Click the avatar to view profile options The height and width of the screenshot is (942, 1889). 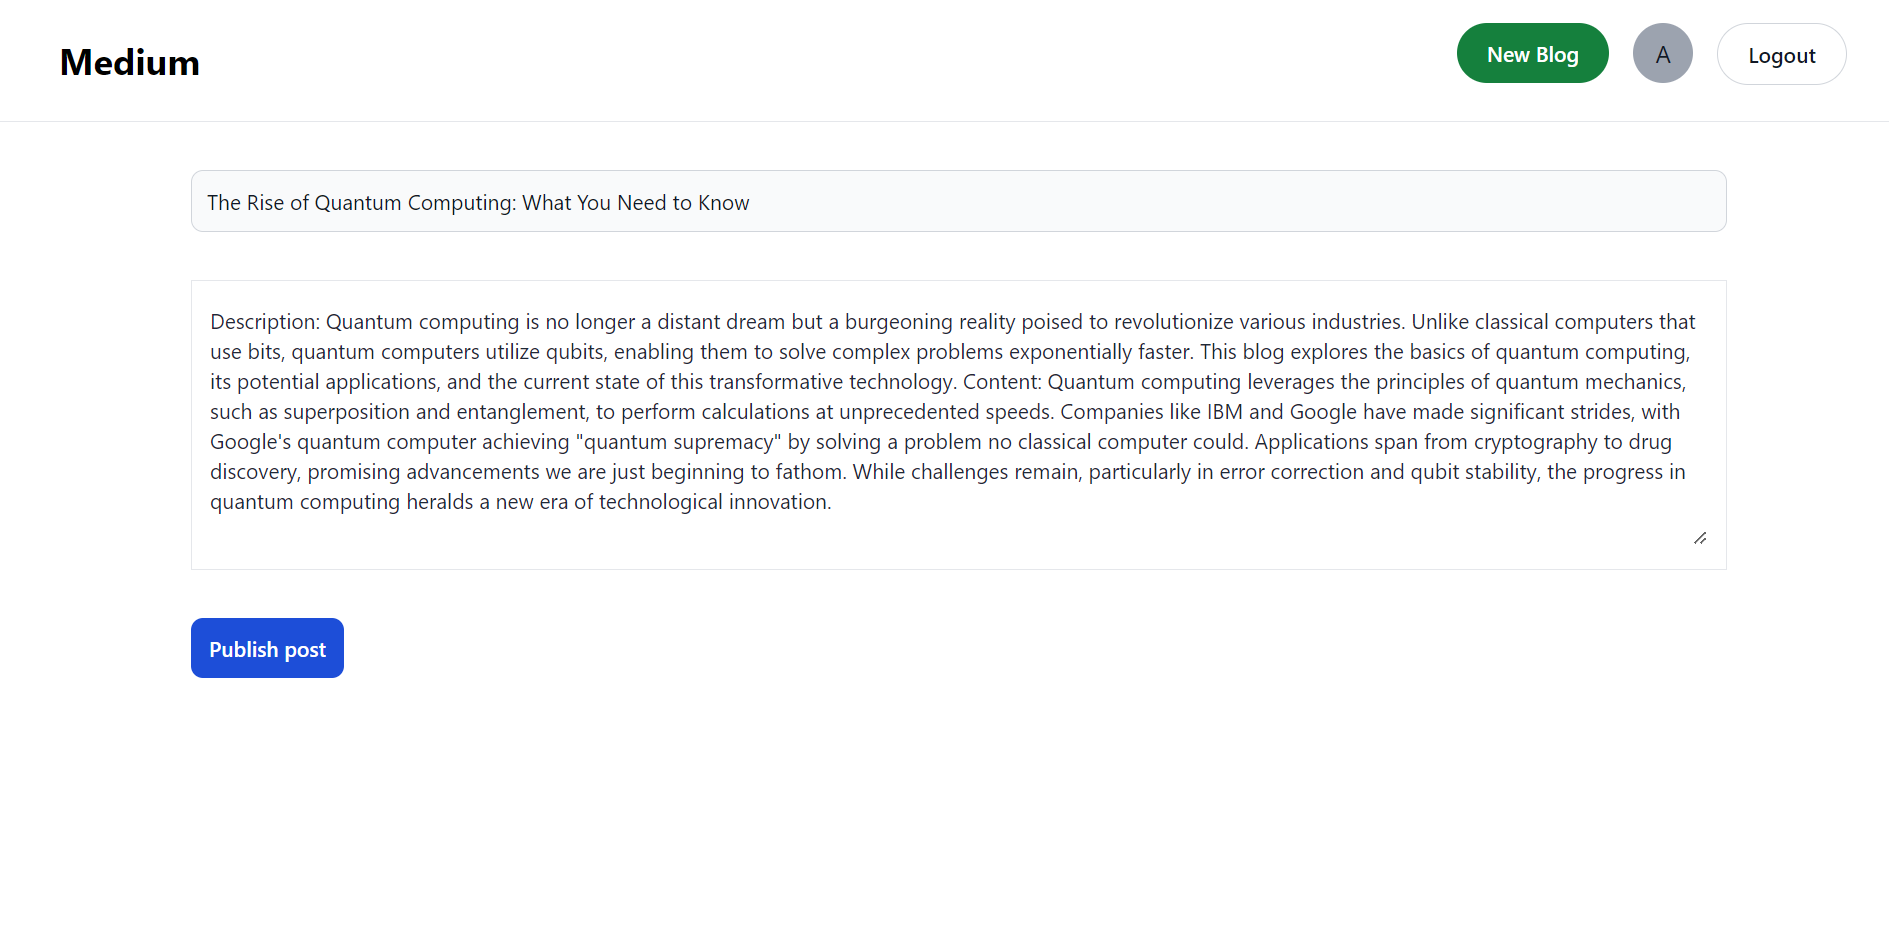[1662, 53]
